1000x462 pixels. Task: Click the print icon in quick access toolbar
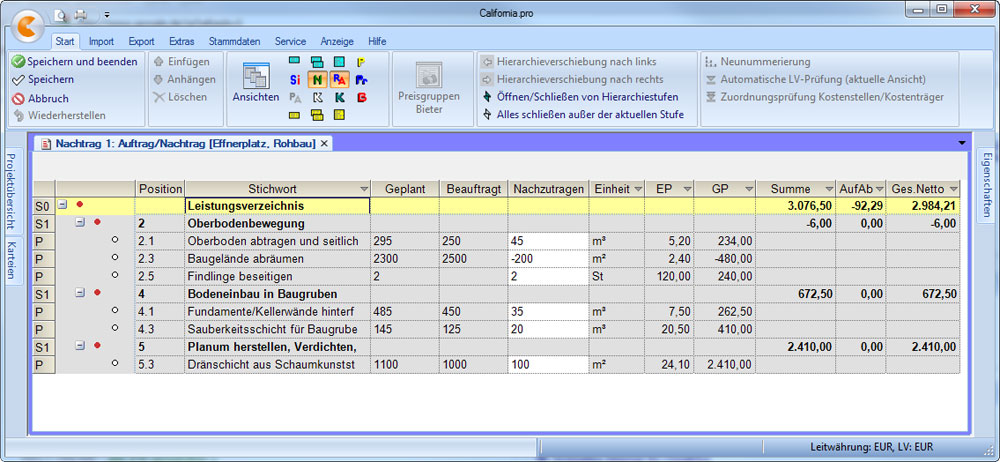[81, 16]
